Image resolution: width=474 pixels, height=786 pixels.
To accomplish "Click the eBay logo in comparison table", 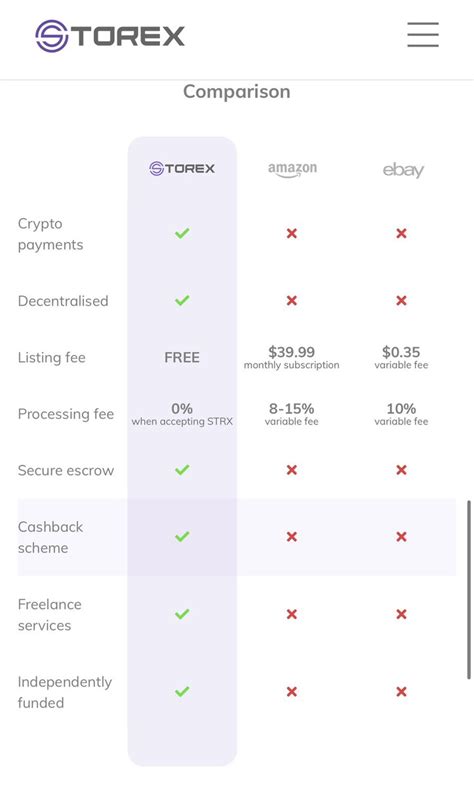I will click(x=403, y=170).
